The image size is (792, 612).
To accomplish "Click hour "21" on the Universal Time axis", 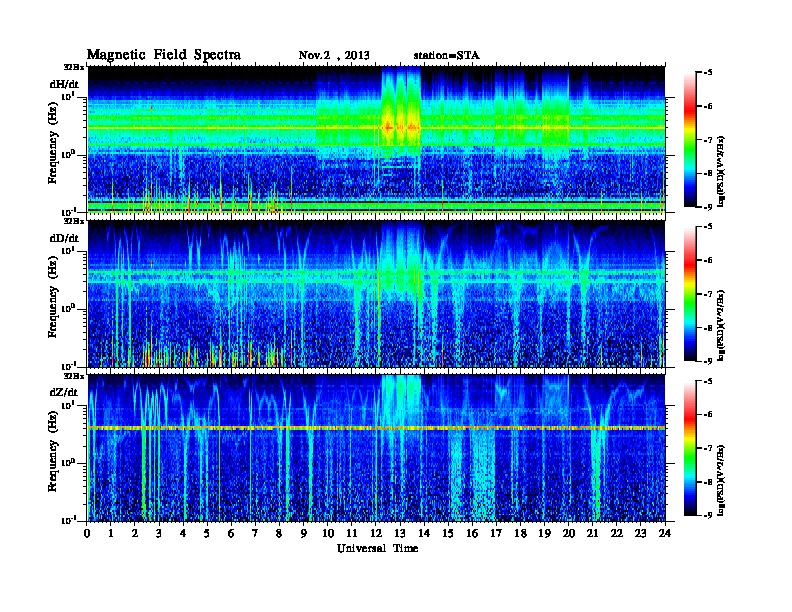I will coord(592,533).
